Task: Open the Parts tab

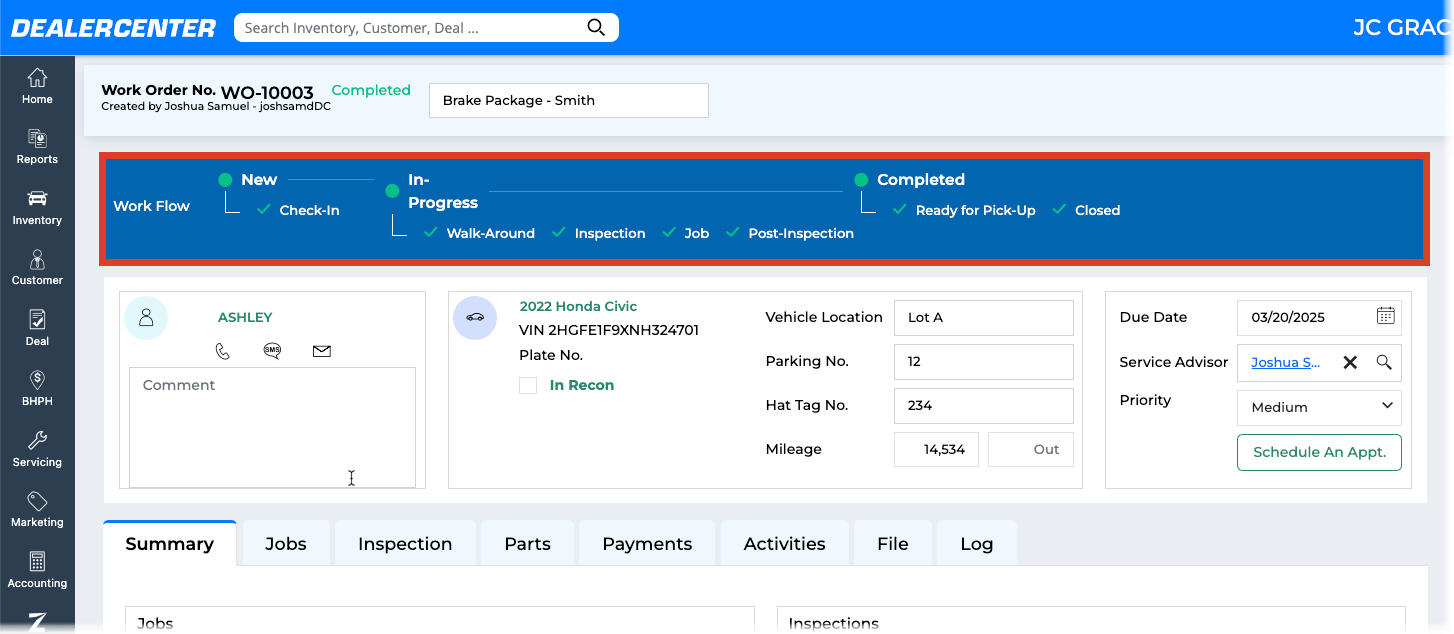Action: [527, 544]
